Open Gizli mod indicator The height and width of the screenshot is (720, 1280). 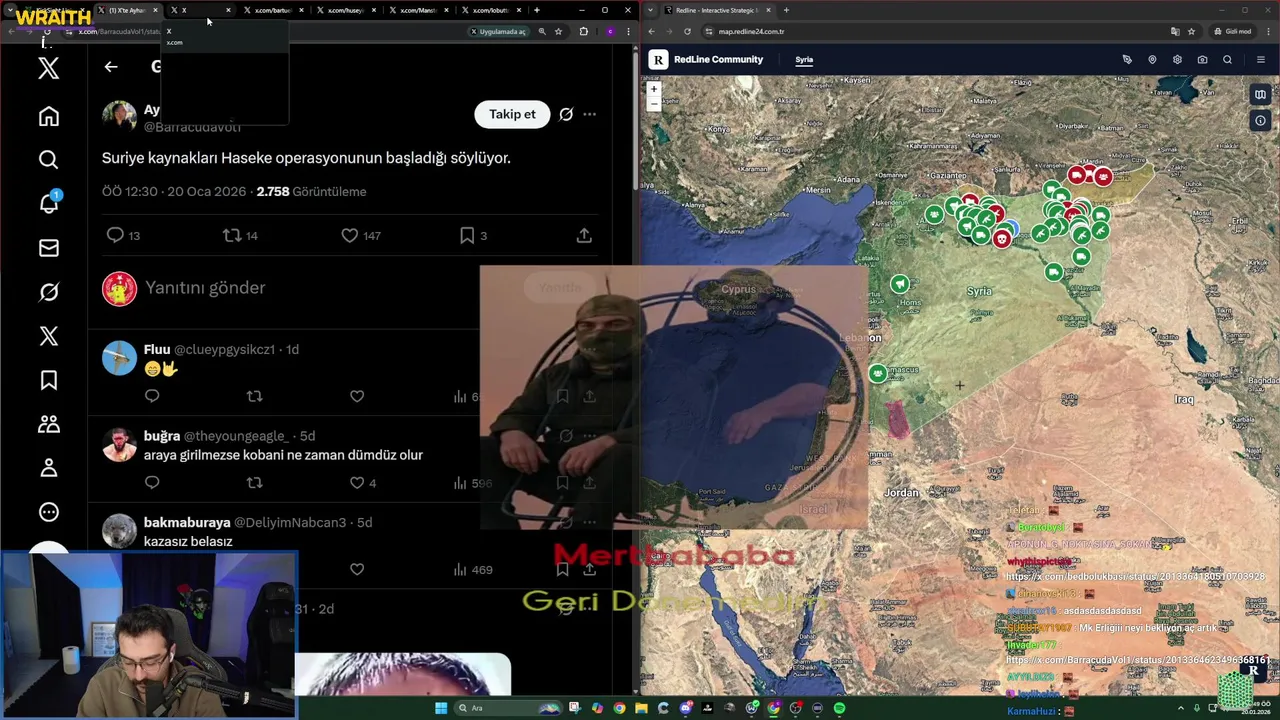1232,31
